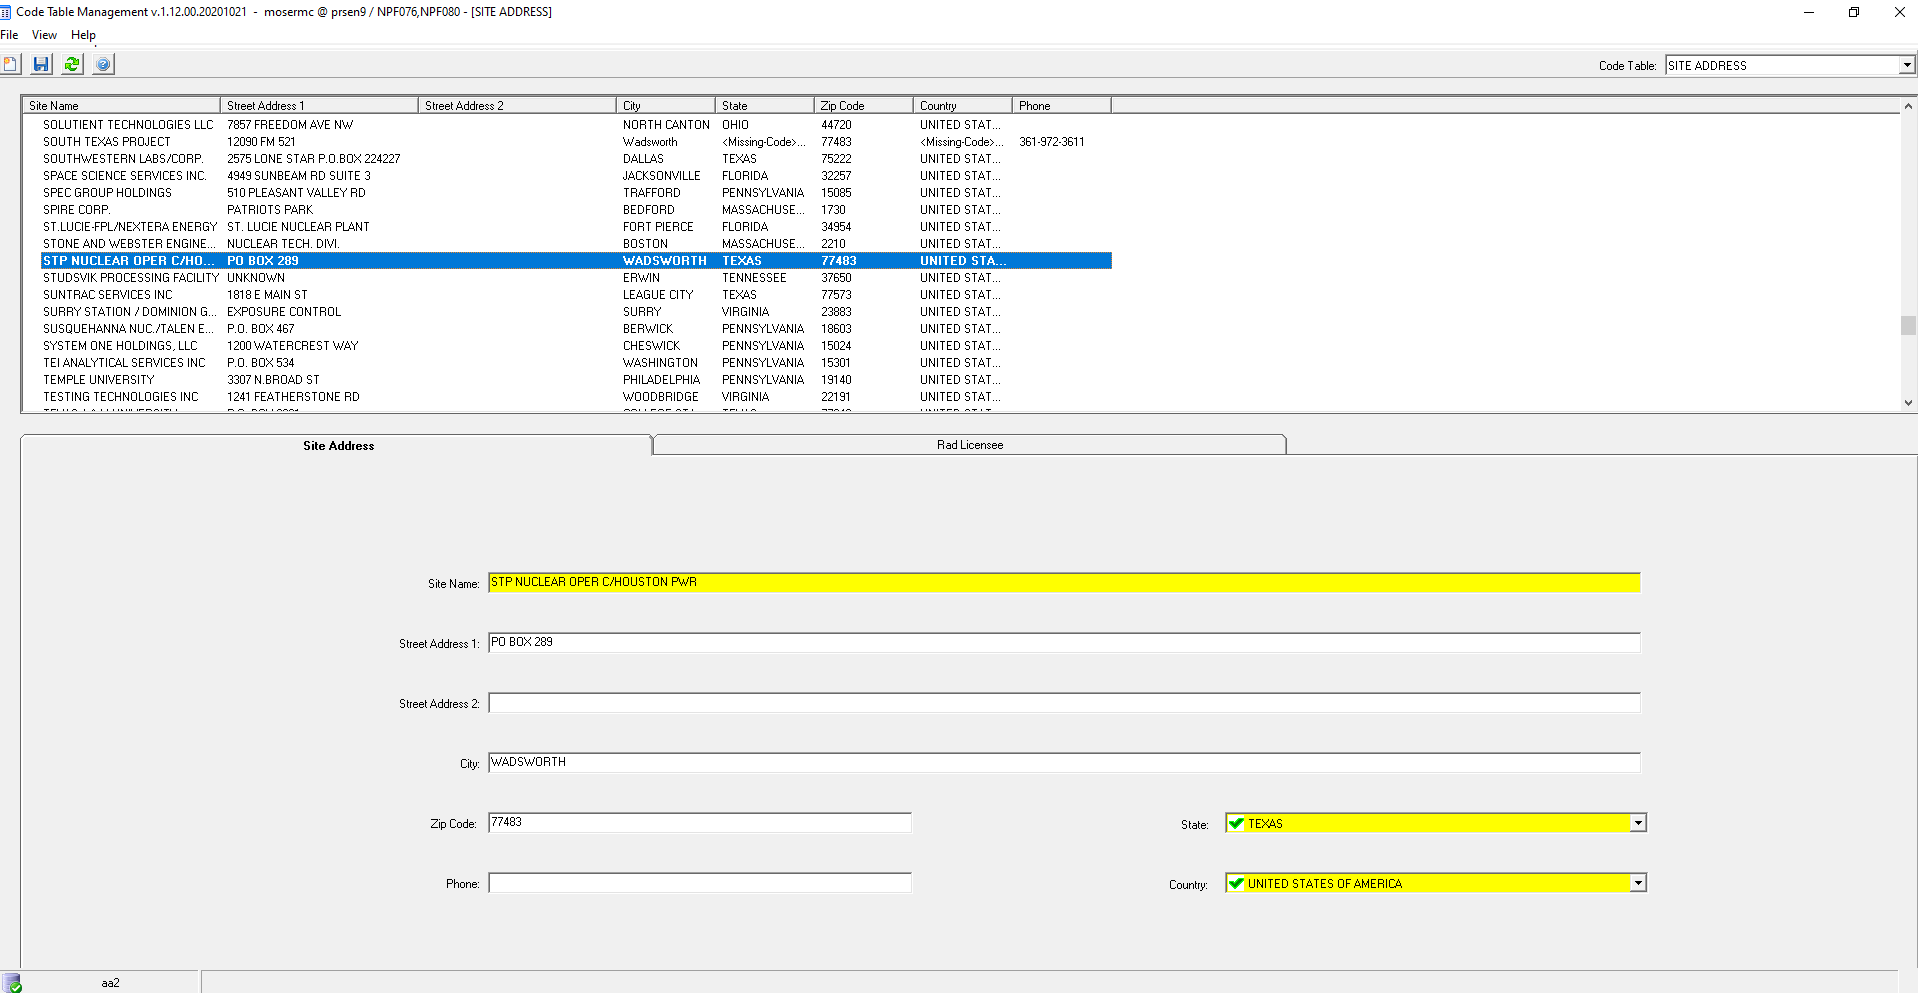The height and width of the screenshot is (993, 1918).
Task: Click the New record toolbar icon
Action: (x=10, y=64)
